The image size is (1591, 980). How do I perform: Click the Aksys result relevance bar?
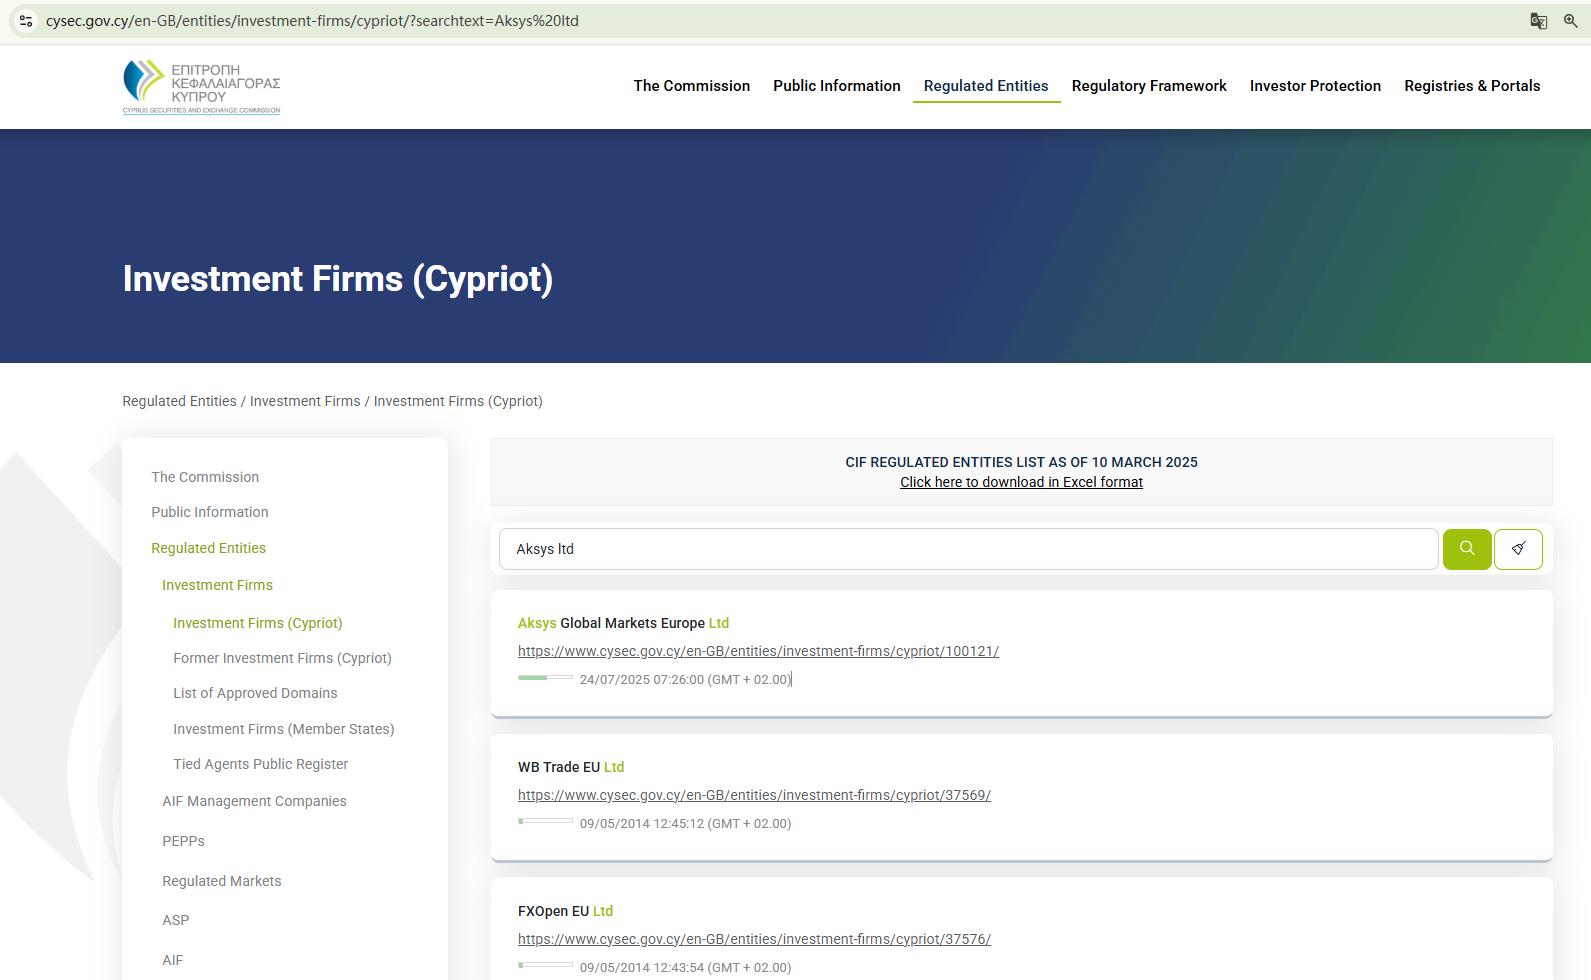pyautogui.click(x=545, y=678)
